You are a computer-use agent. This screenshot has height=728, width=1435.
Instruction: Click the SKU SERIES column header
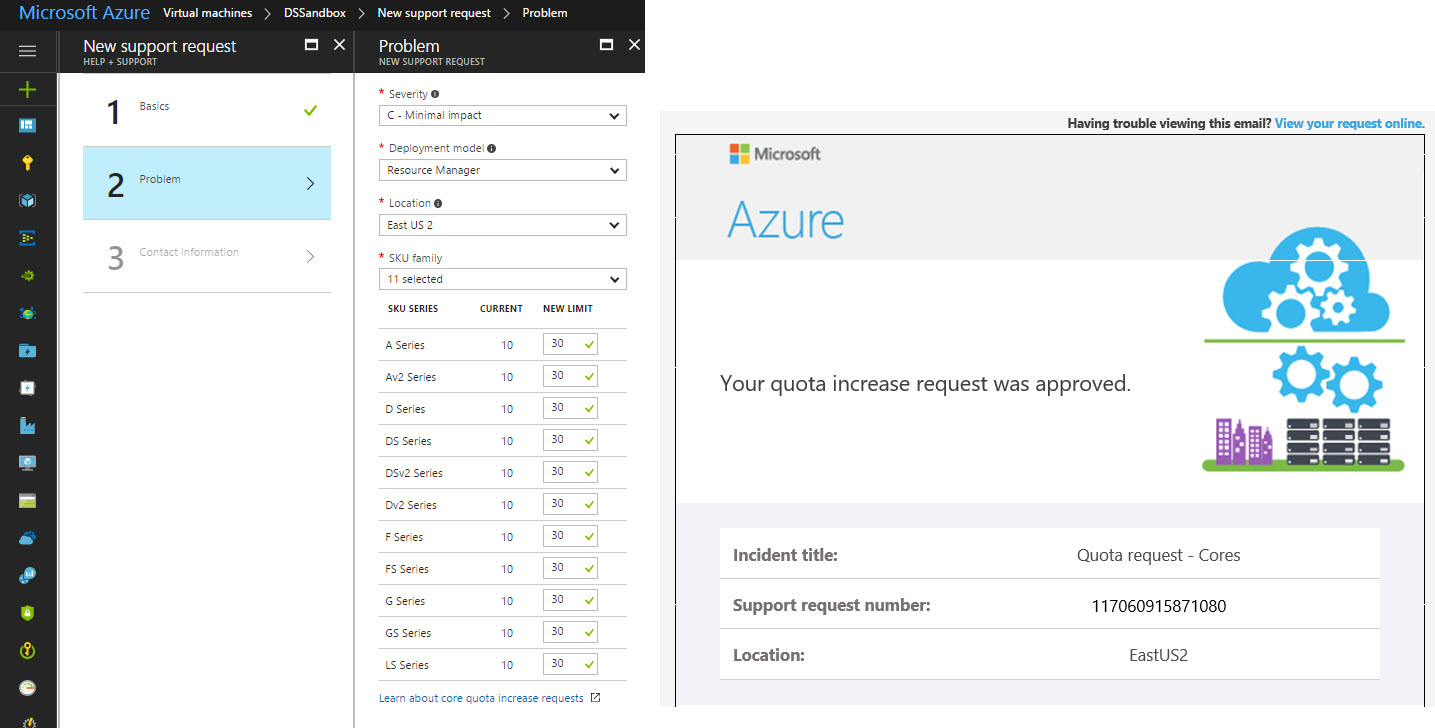pos(413,309)
